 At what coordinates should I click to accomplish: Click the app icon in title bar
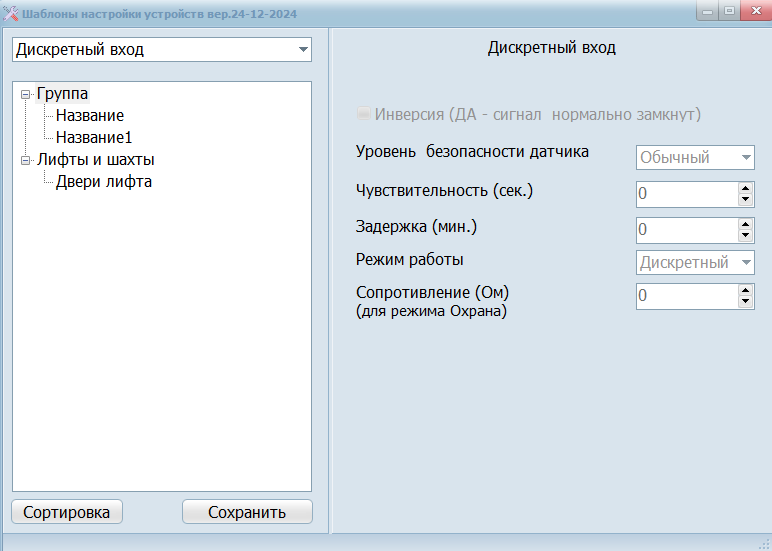coord(11,14)
